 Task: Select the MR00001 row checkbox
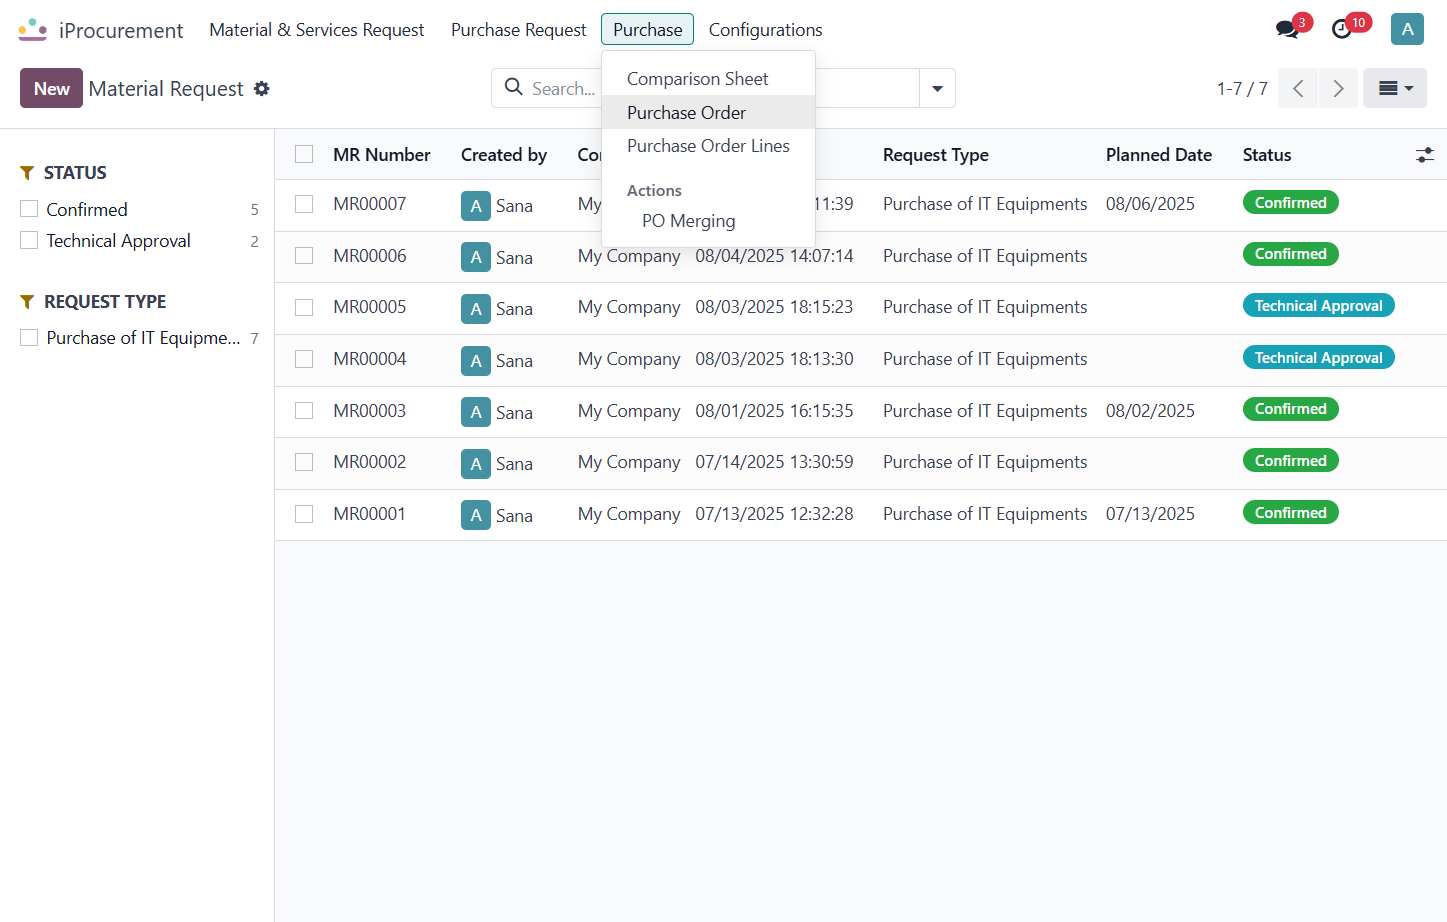304,514
